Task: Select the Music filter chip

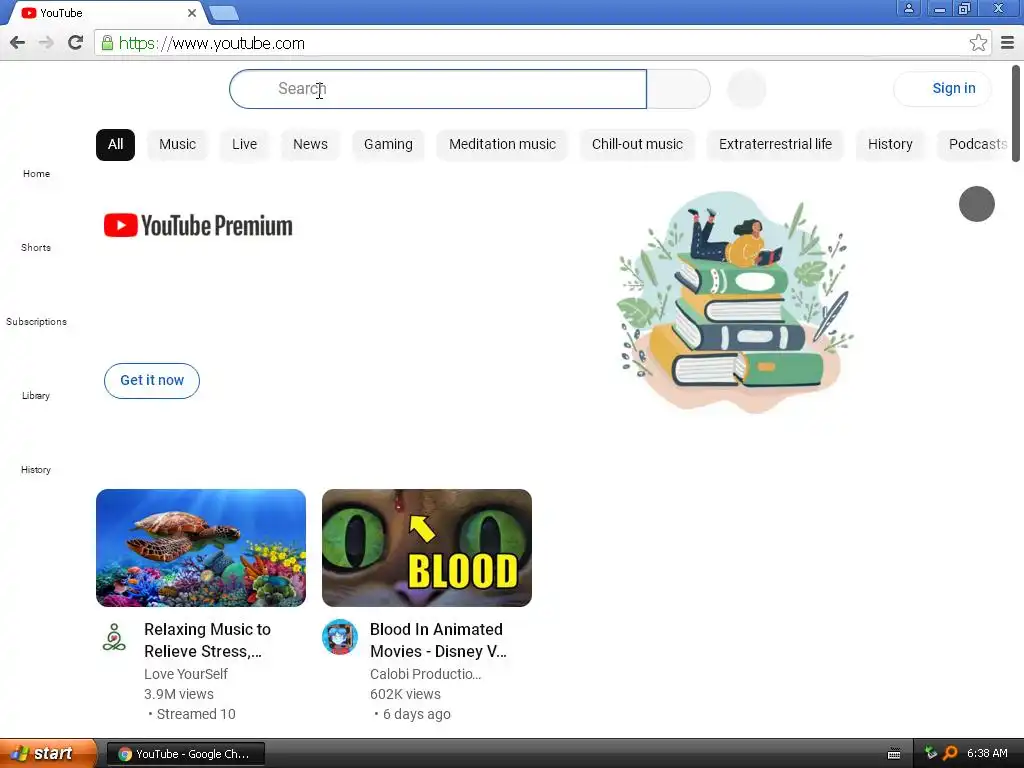Action: coord(178,144)
